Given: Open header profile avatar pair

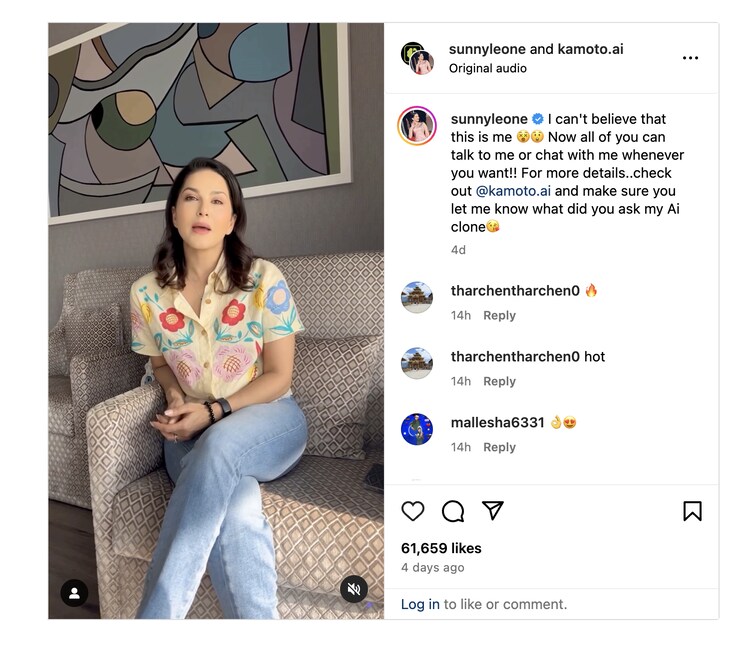Looking at the screenshot, I should pyautogui.click(x=416, y=58).
